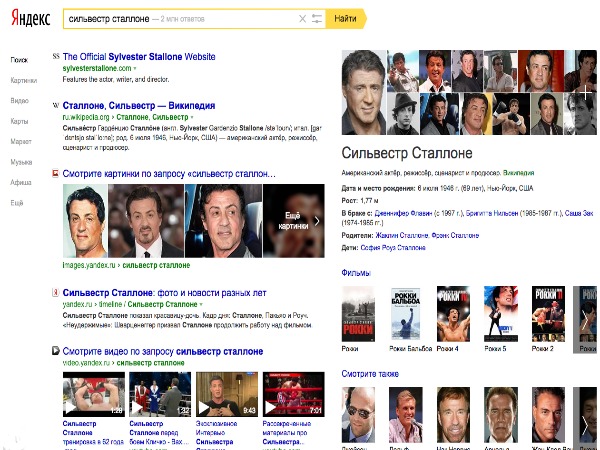Open Смотрите картинки по запросу link
Image resolution: width=600 pixels, height=450 pixels.
[x=169, y=174]
